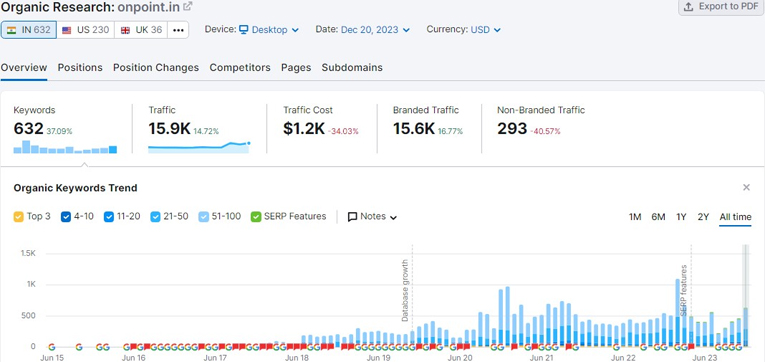
Task: Click the Traffic sparkline chart
Action: [x=199, y=147]
